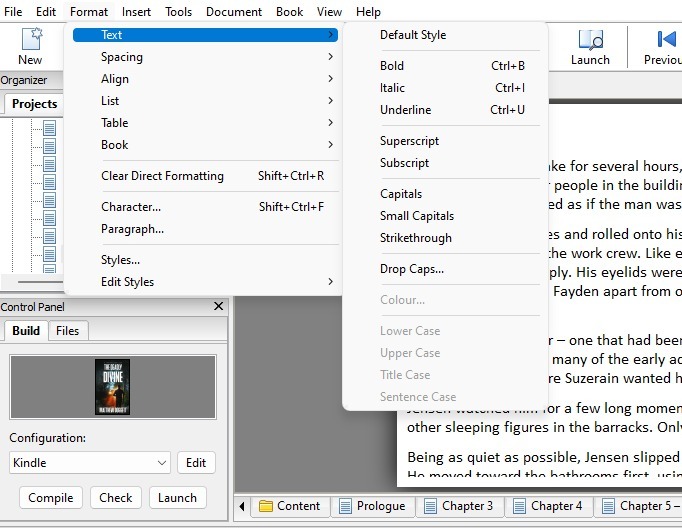Click the tab strip left-scroll arrow
Viewport: 682px width, 528px height.
[242, 506]
